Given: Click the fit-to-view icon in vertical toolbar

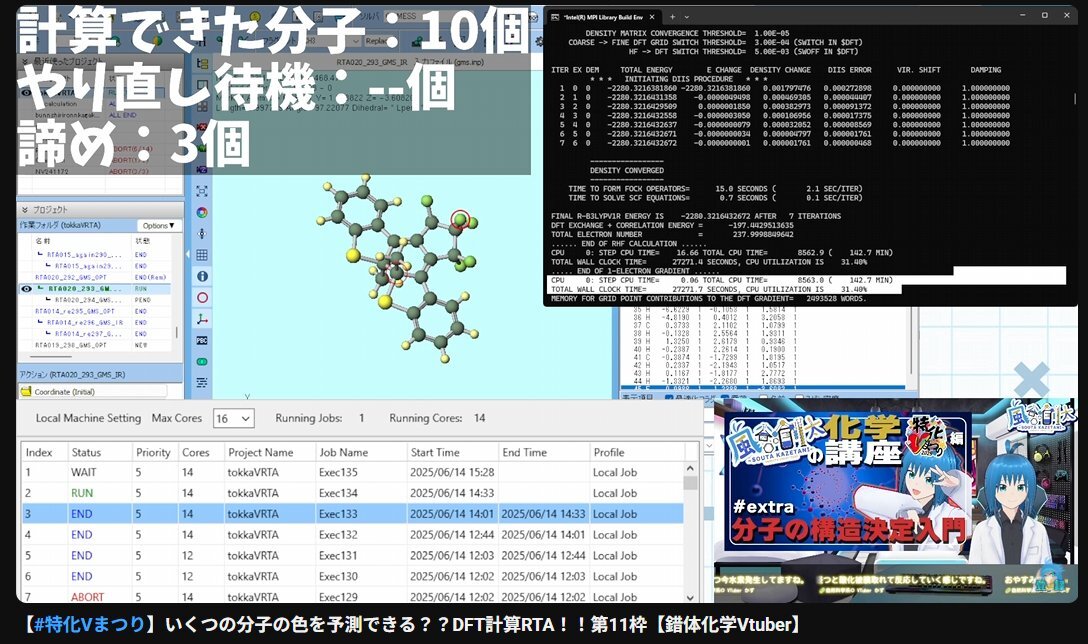Looking at the screenshot, I should [x=202, y=191].
